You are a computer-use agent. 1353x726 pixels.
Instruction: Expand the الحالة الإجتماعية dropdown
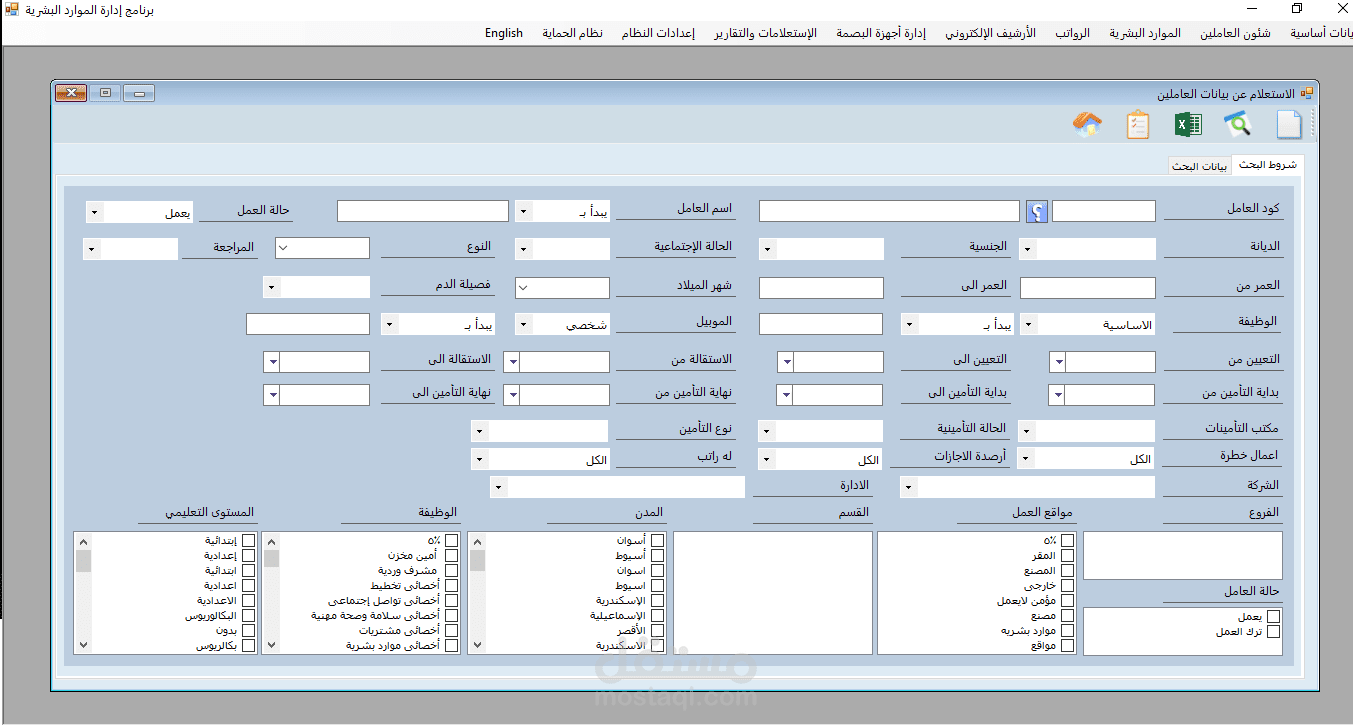523,249
